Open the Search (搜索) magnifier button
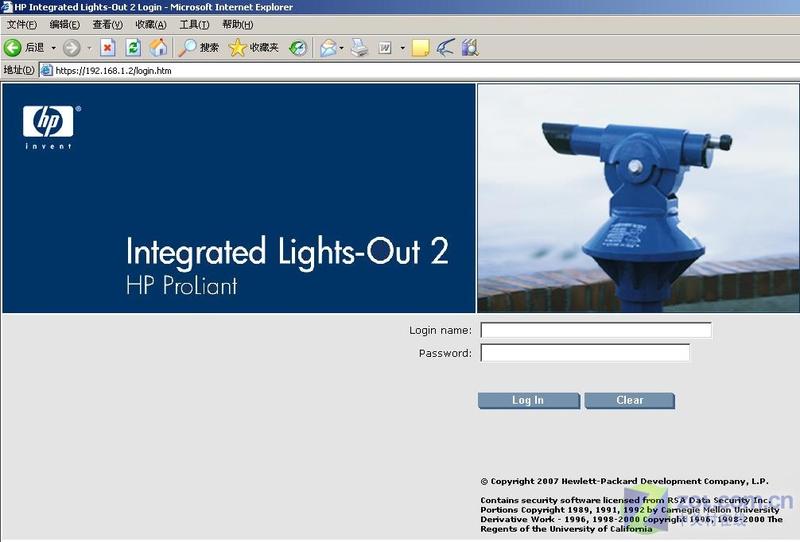Viewport: 800px width, 542px height. point(198,48)
